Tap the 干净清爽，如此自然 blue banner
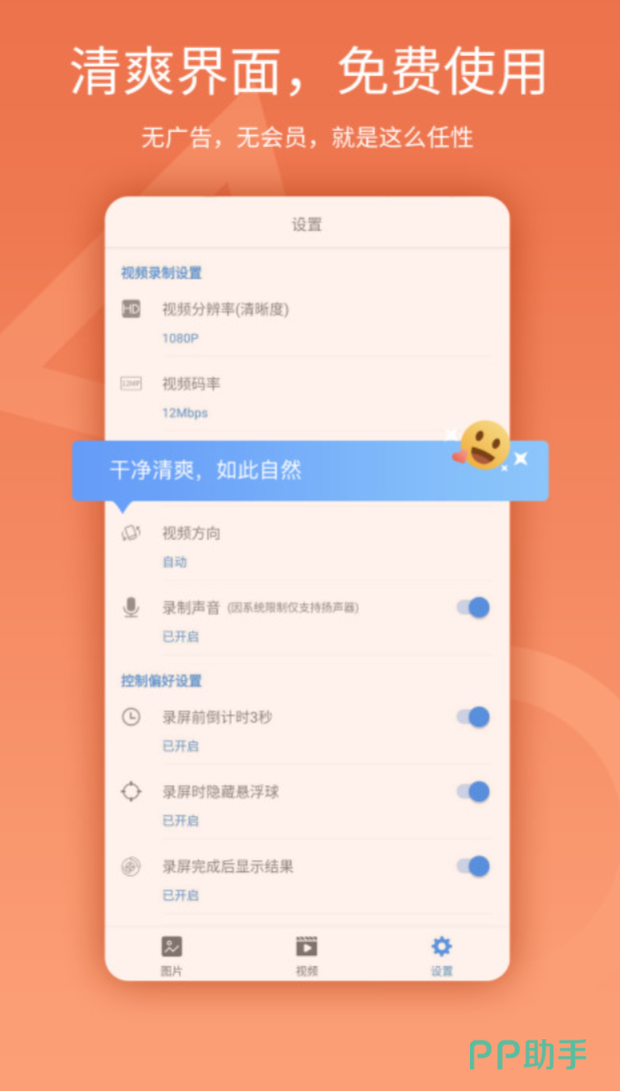Viewport: 620px width, 1091px height. tap(310, 471)
